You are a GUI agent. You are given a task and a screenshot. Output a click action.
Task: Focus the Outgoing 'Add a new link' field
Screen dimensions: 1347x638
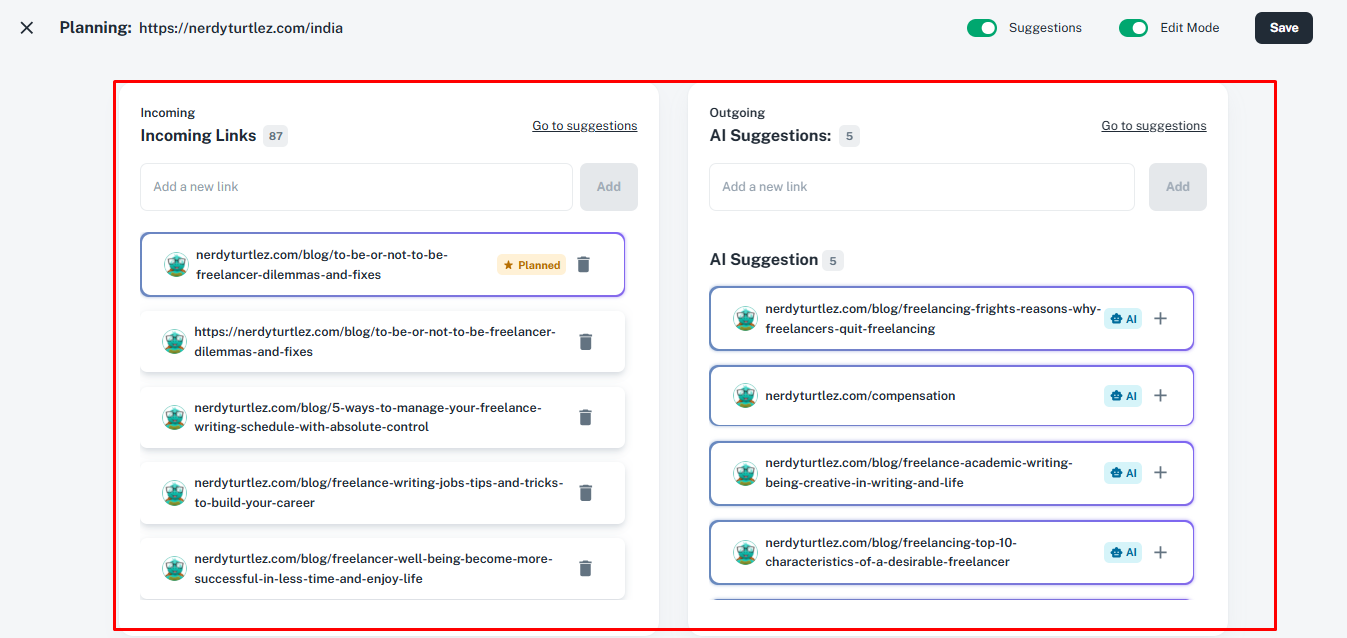[x=922, y=187]
